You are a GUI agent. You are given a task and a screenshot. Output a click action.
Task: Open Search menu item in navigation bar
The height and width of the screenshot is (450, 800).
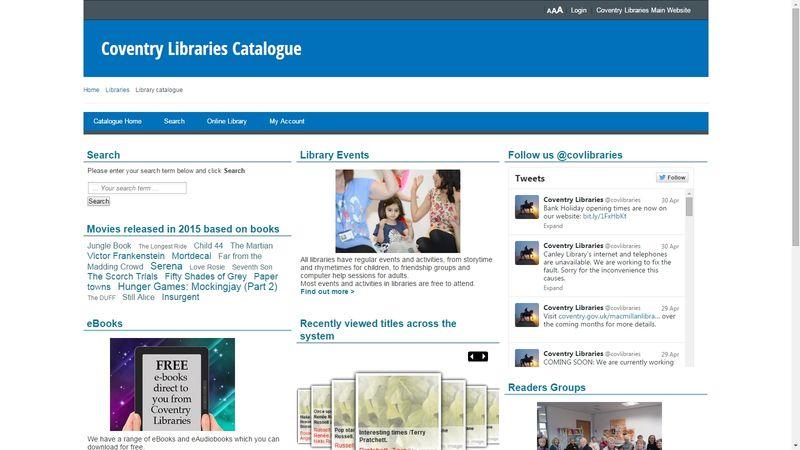(174, 121)
